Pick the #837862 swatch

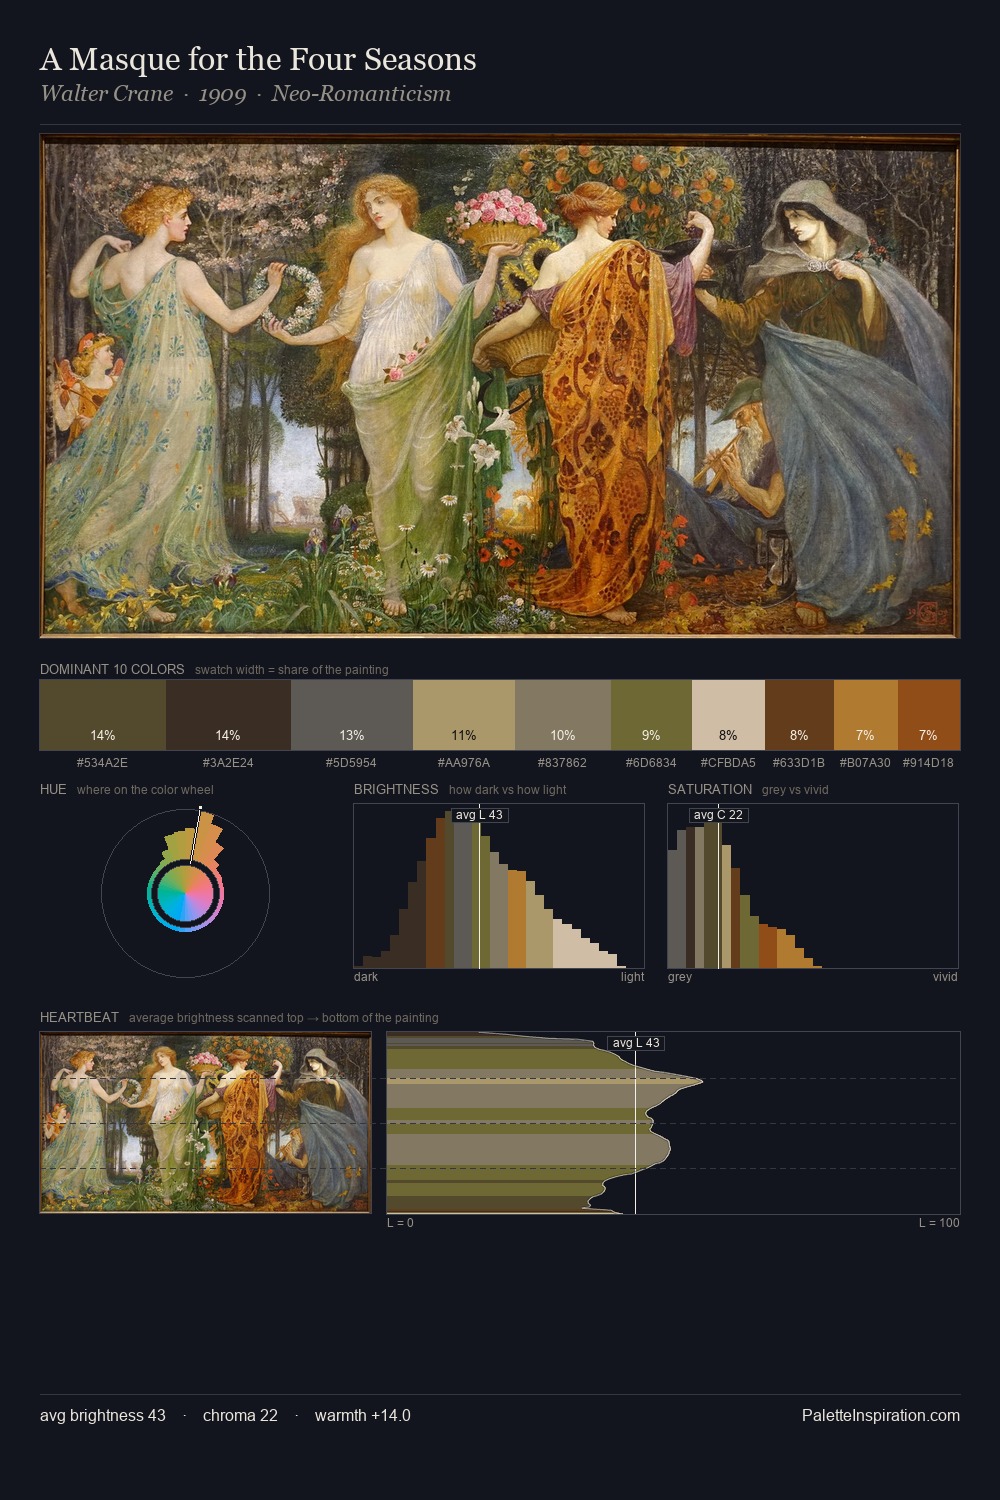563,715
